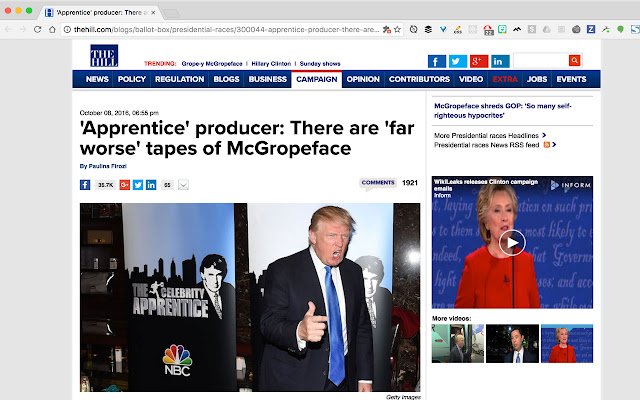Share article via Facebook icon under byline
This screenshot has height=400, width=640.
click(85, 185)
